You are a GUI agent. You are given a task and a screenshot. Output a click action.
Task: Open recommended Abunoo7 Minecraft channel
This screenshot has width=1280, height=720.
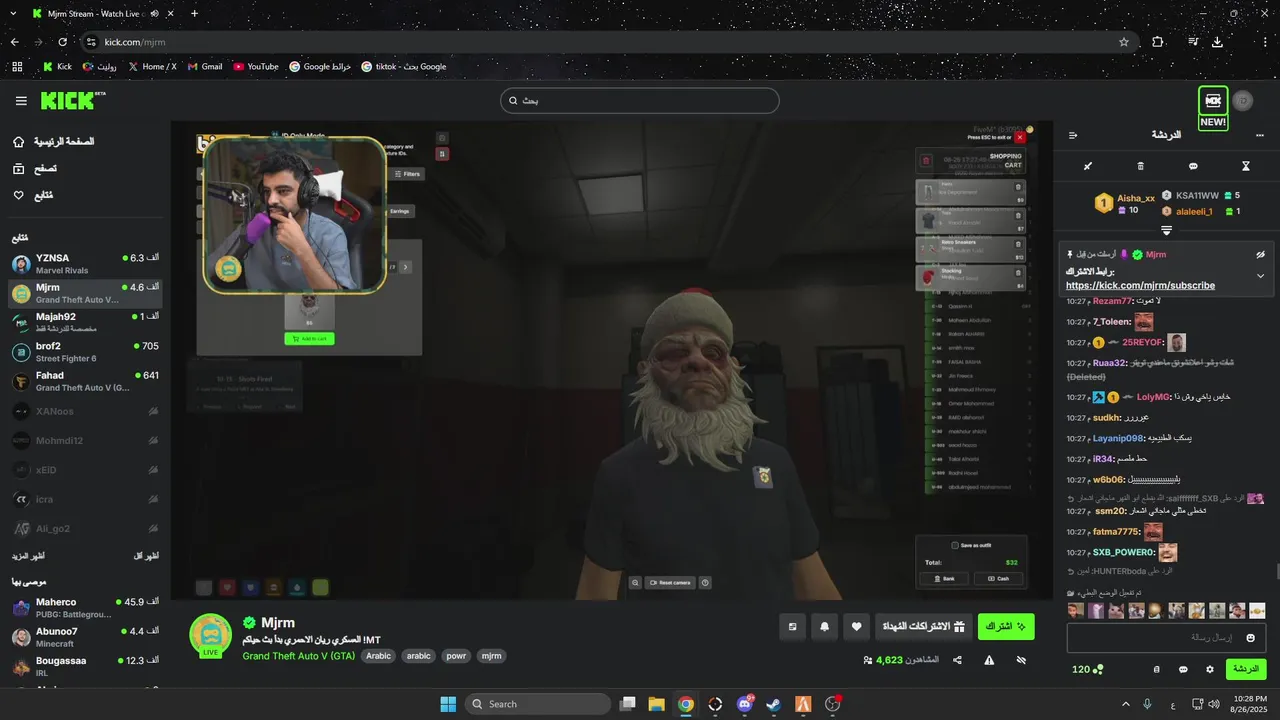[x=85, y=637]
